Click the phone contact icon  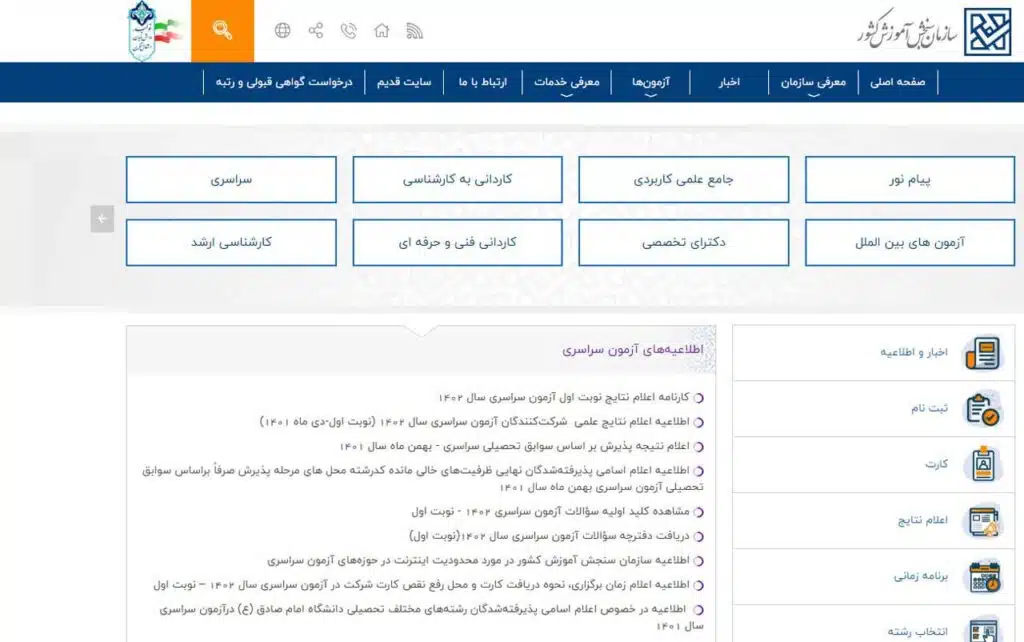(349, 31)
